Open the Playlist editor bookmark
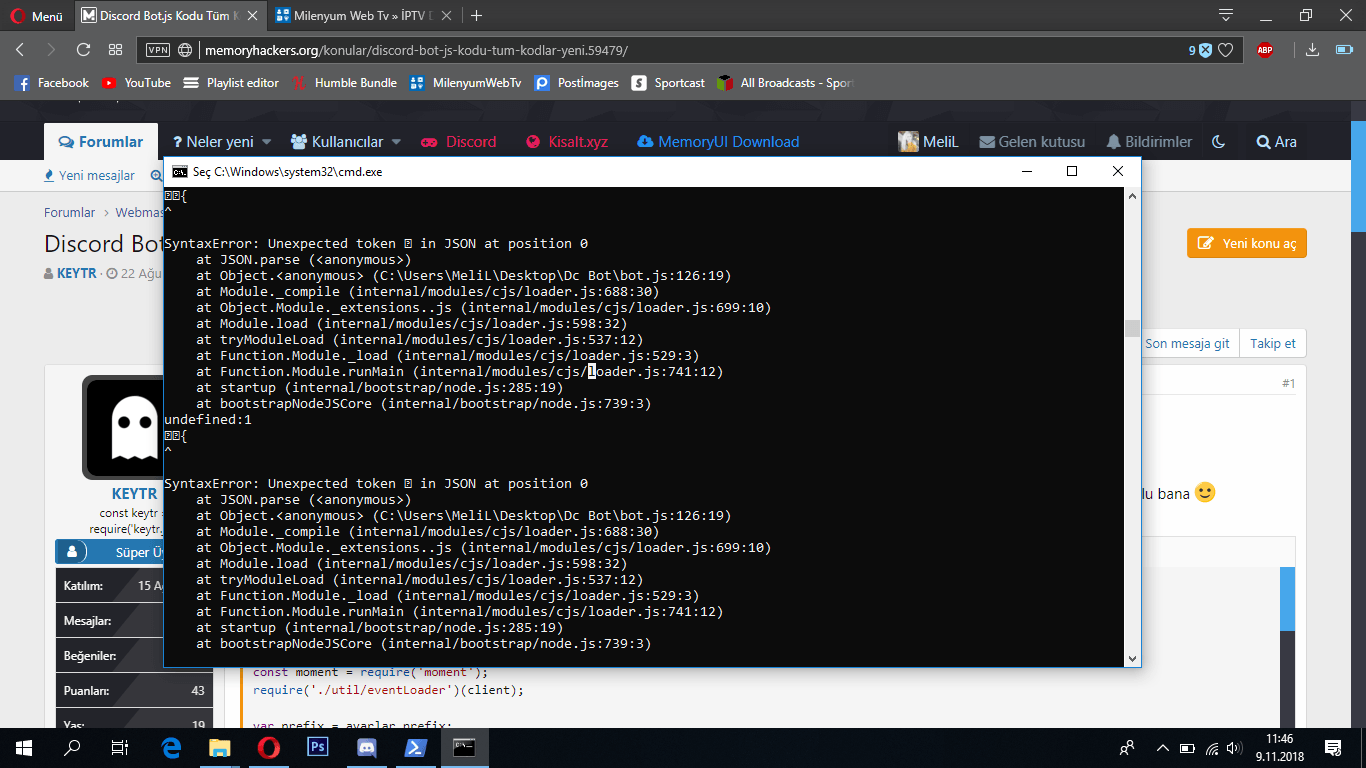 pyautogui.click(x=231, y=83)
